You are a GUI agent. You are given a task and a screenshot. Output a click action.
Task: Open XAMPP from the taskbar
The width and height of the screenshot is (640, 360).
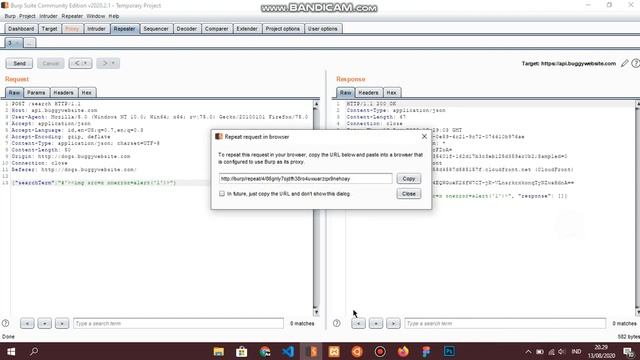[x=334, y=351]
